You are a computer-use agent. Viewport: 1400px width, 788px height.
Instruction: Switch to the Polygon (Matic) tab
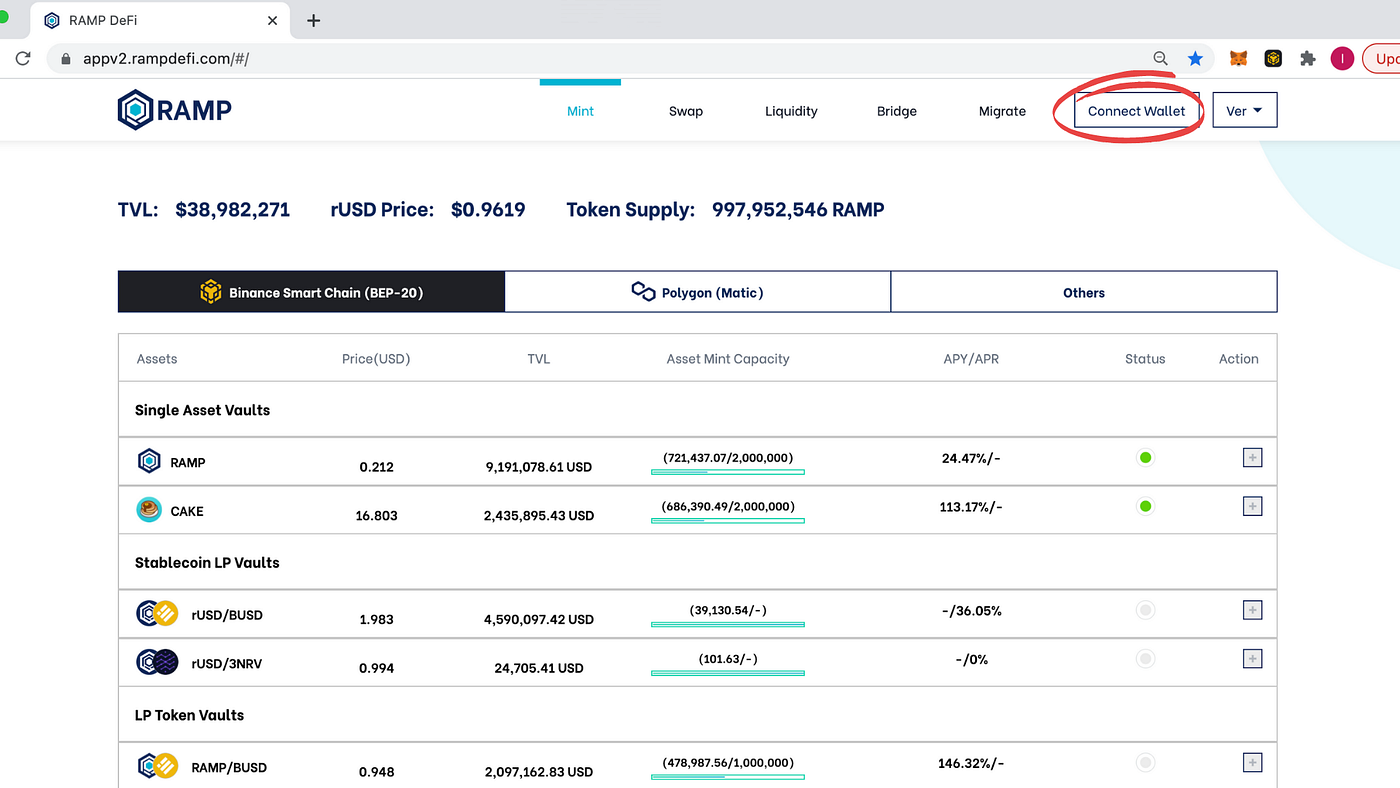(x=698, y=292)
